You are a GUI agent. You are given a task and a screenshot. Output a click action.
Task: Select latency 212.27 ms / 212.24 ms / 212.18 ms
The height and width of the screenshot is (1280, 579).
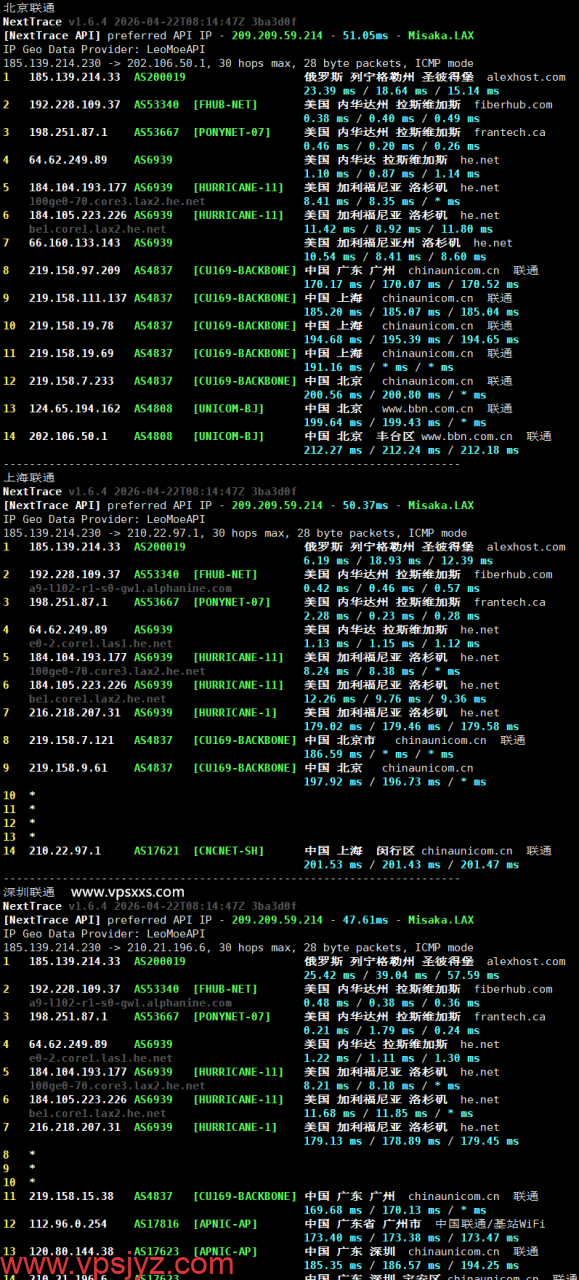411,450
